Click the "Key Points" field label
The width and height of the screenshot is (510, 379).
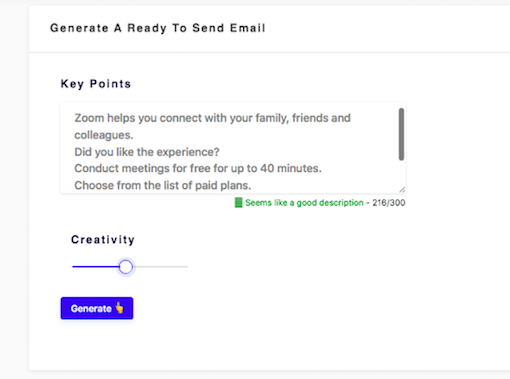click(96, 84)
